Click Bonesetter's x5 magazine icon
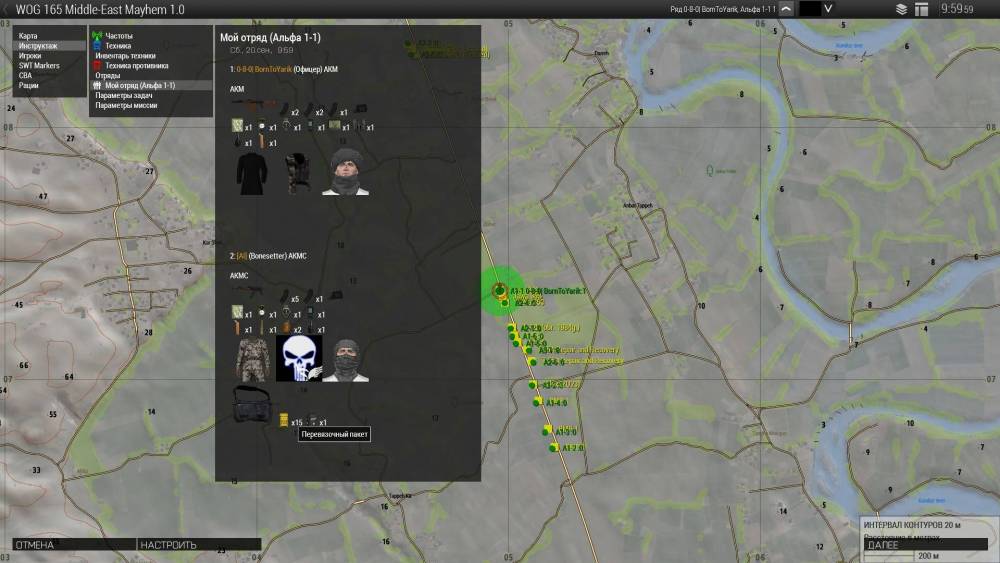1000x563 pixels. tap(284, 297)
